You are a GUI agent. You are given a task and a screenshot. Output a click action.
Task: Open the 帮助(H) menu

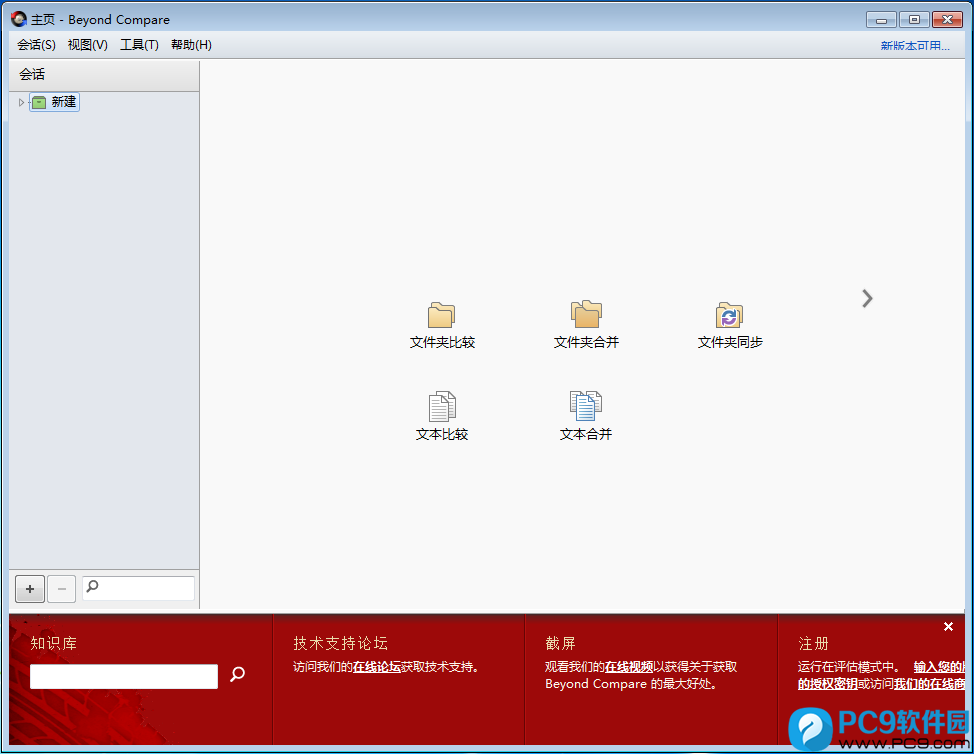(191, 45)
